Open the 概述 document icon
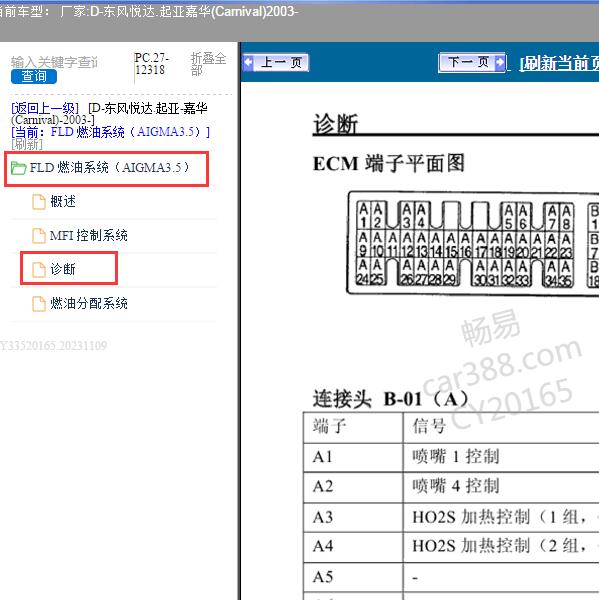599x600 pixels. 39,202
